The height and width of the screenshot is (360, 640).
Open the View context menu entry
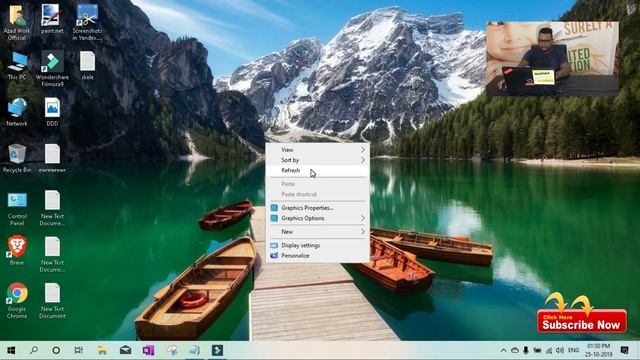pyautogui.click(x=318, y=150)
